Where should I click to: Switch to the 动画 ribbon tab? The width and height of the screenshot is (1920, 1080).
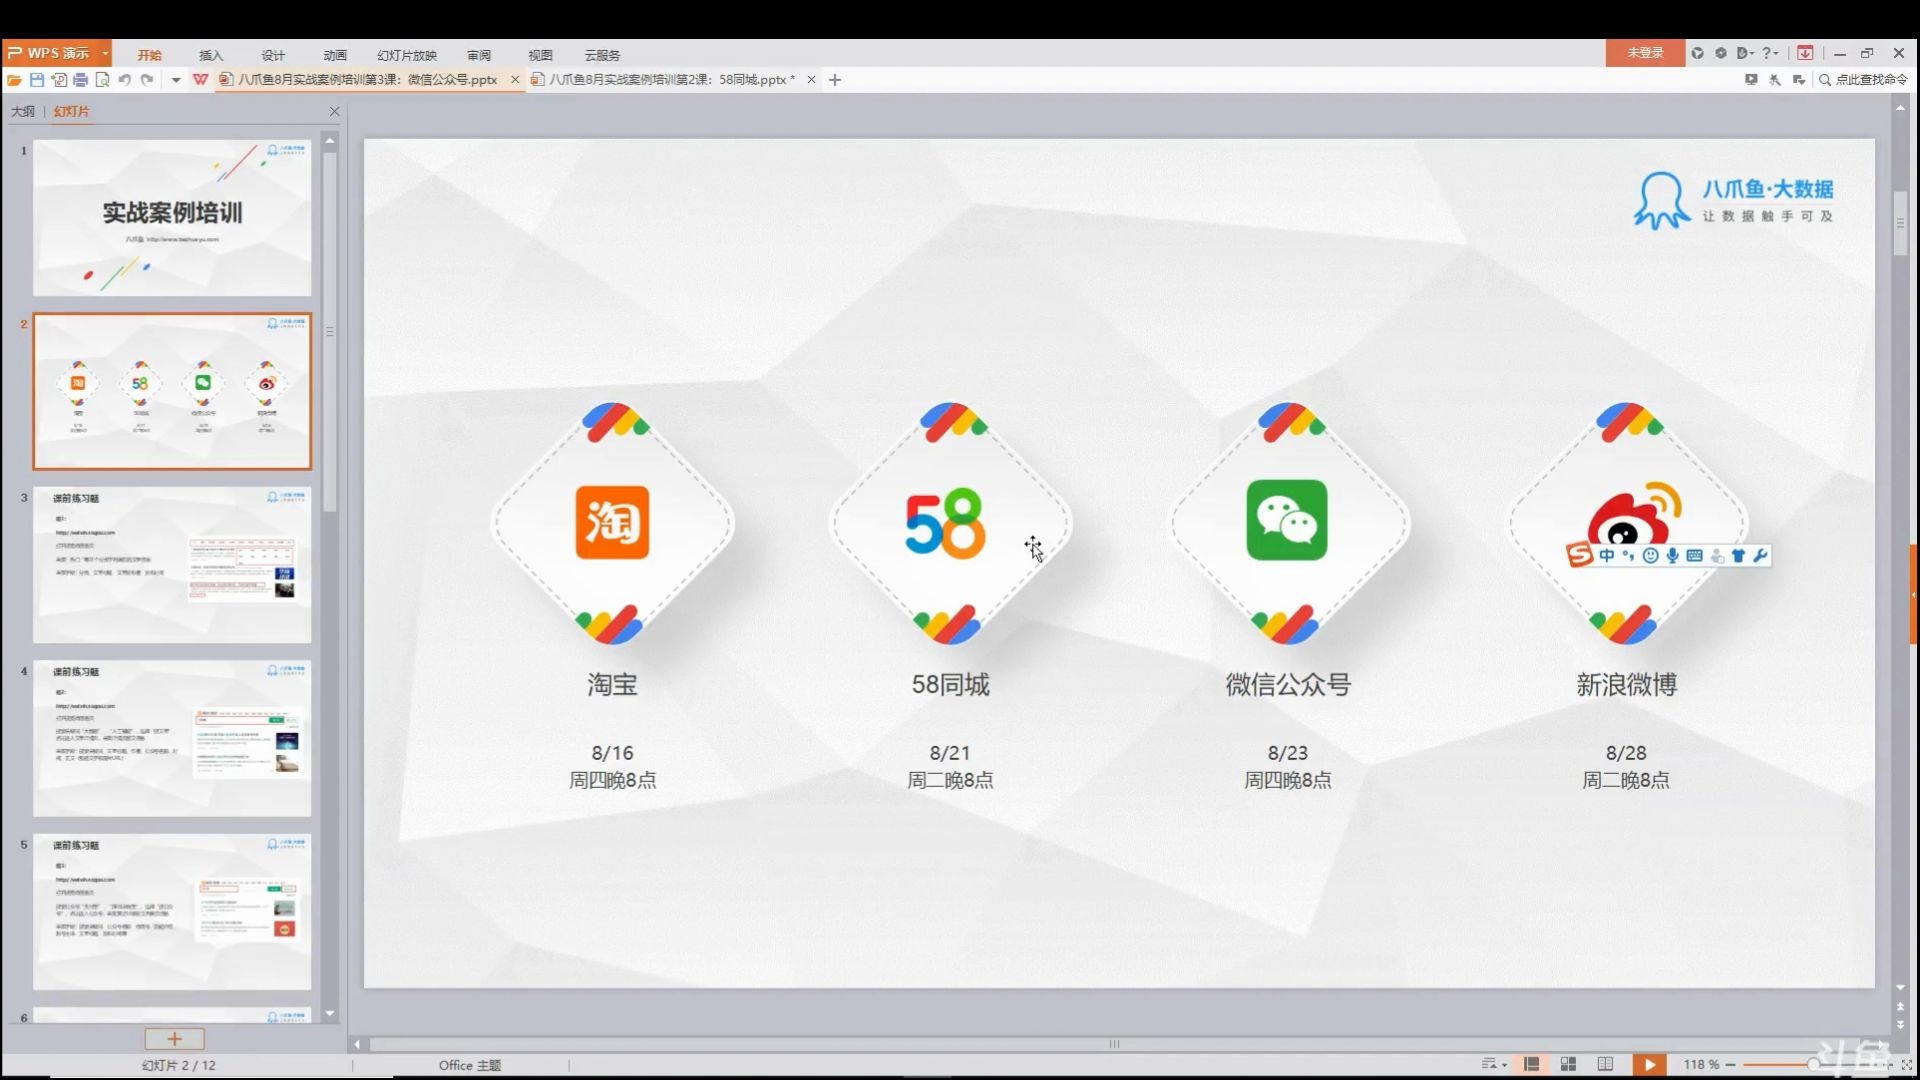tap(335, 55)
